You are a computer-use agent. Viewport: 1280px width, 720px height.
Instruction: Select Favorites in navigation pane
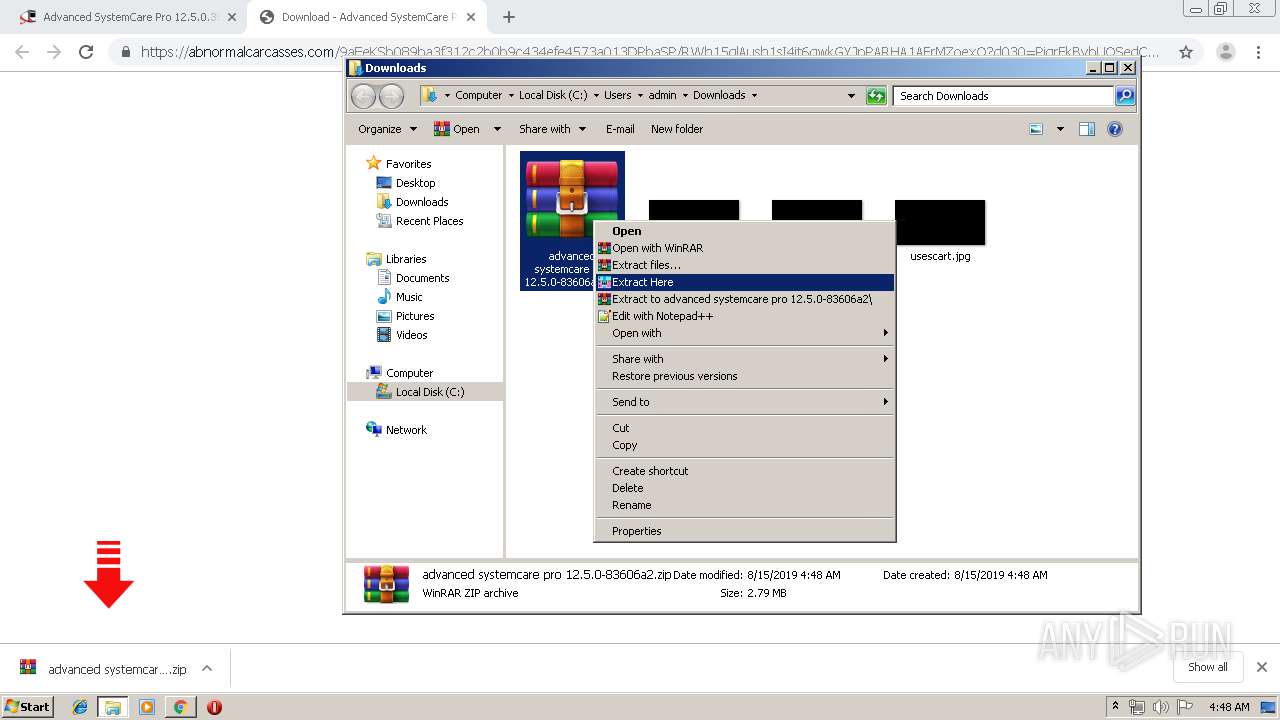(408, 164)
